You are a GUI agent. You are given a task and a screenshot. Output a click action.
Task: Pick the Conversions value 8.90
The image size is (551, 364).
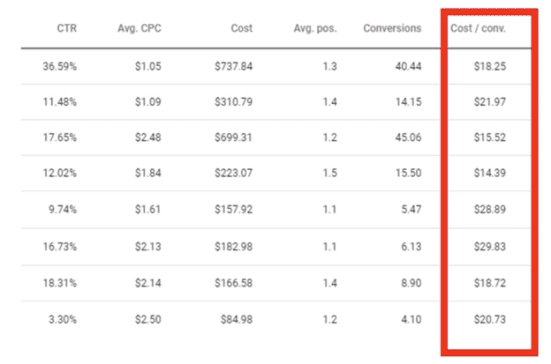pos(411,283)
